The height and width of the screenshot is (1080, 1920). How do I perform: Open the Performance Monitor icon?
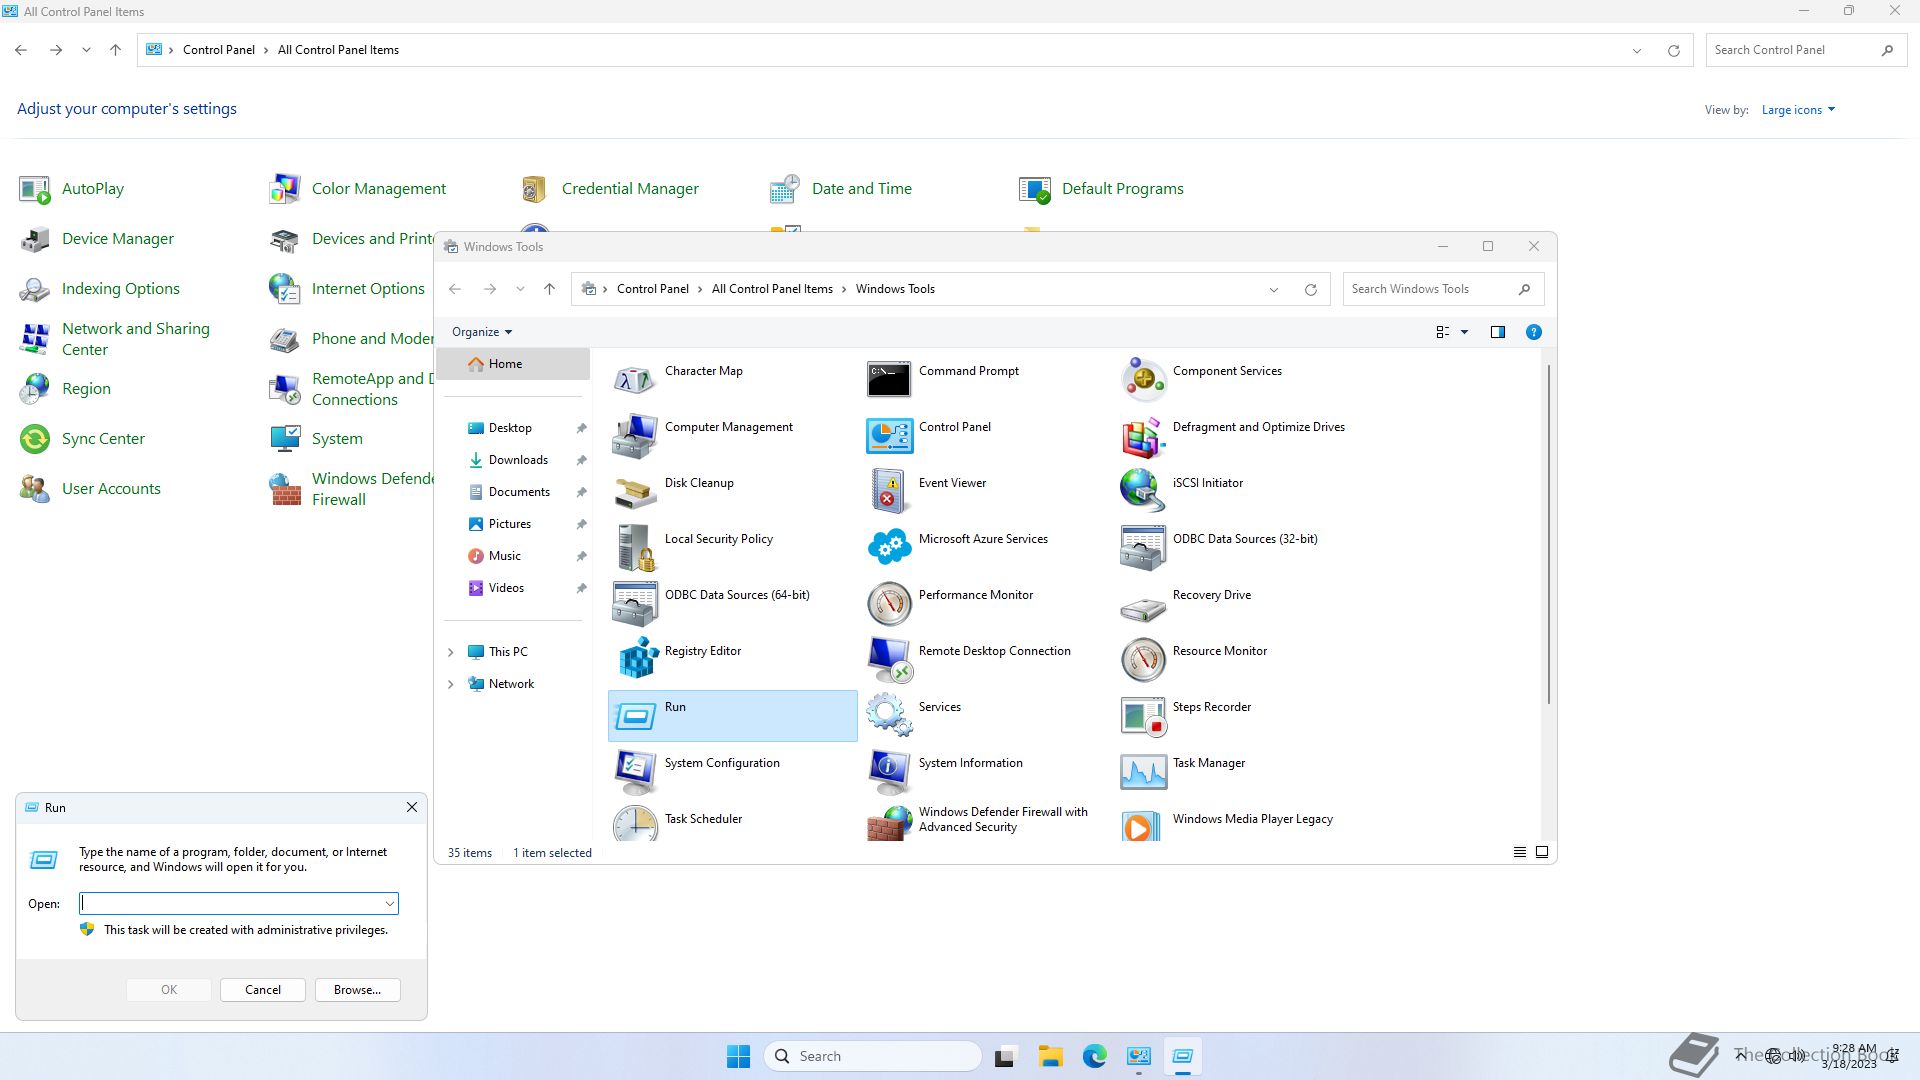889,603
